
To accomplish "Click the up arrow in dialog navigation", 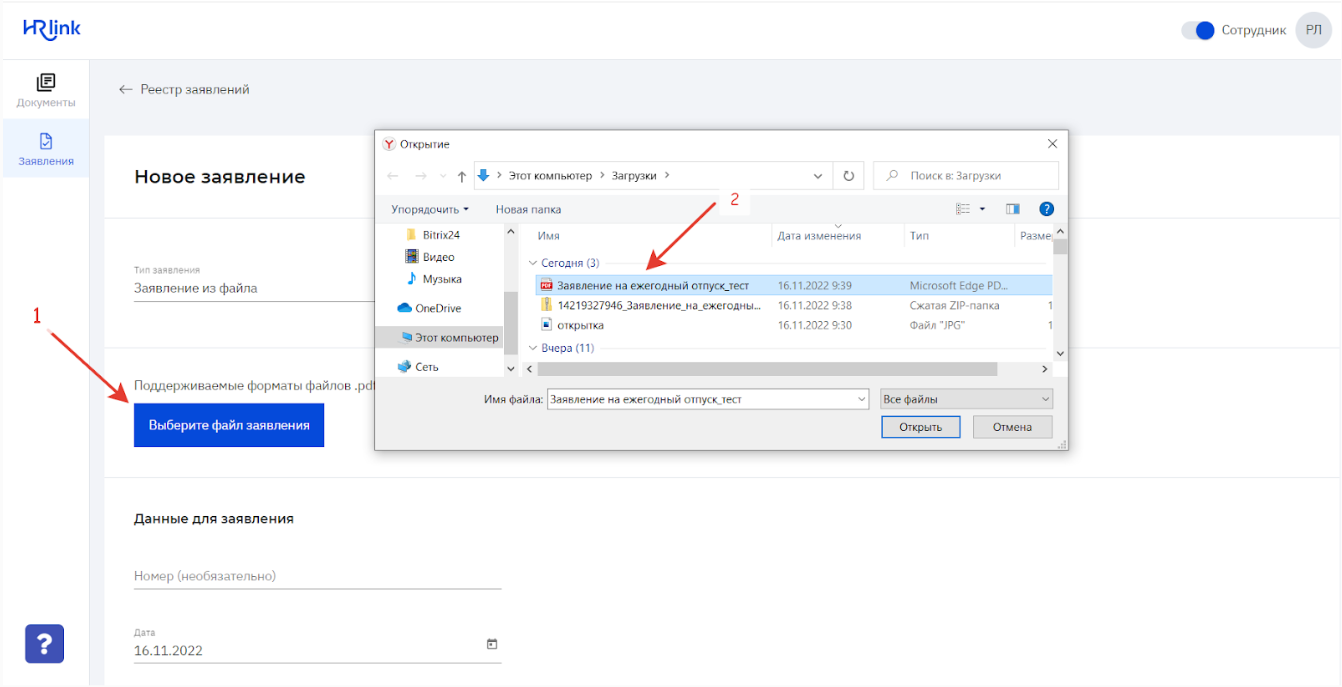I will tap(461, 176).
